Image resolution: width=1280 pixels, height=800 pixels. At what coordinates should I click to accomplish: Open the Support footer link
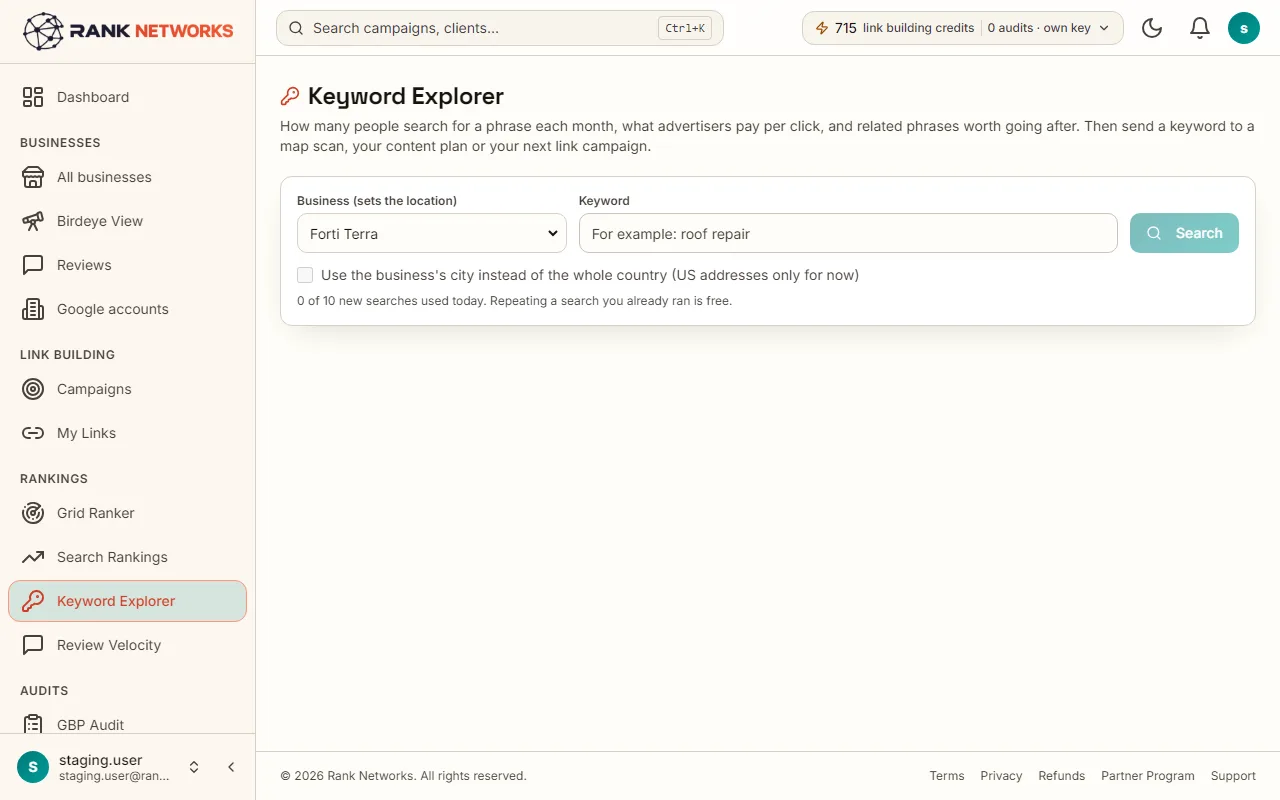tap(1233, 776)
